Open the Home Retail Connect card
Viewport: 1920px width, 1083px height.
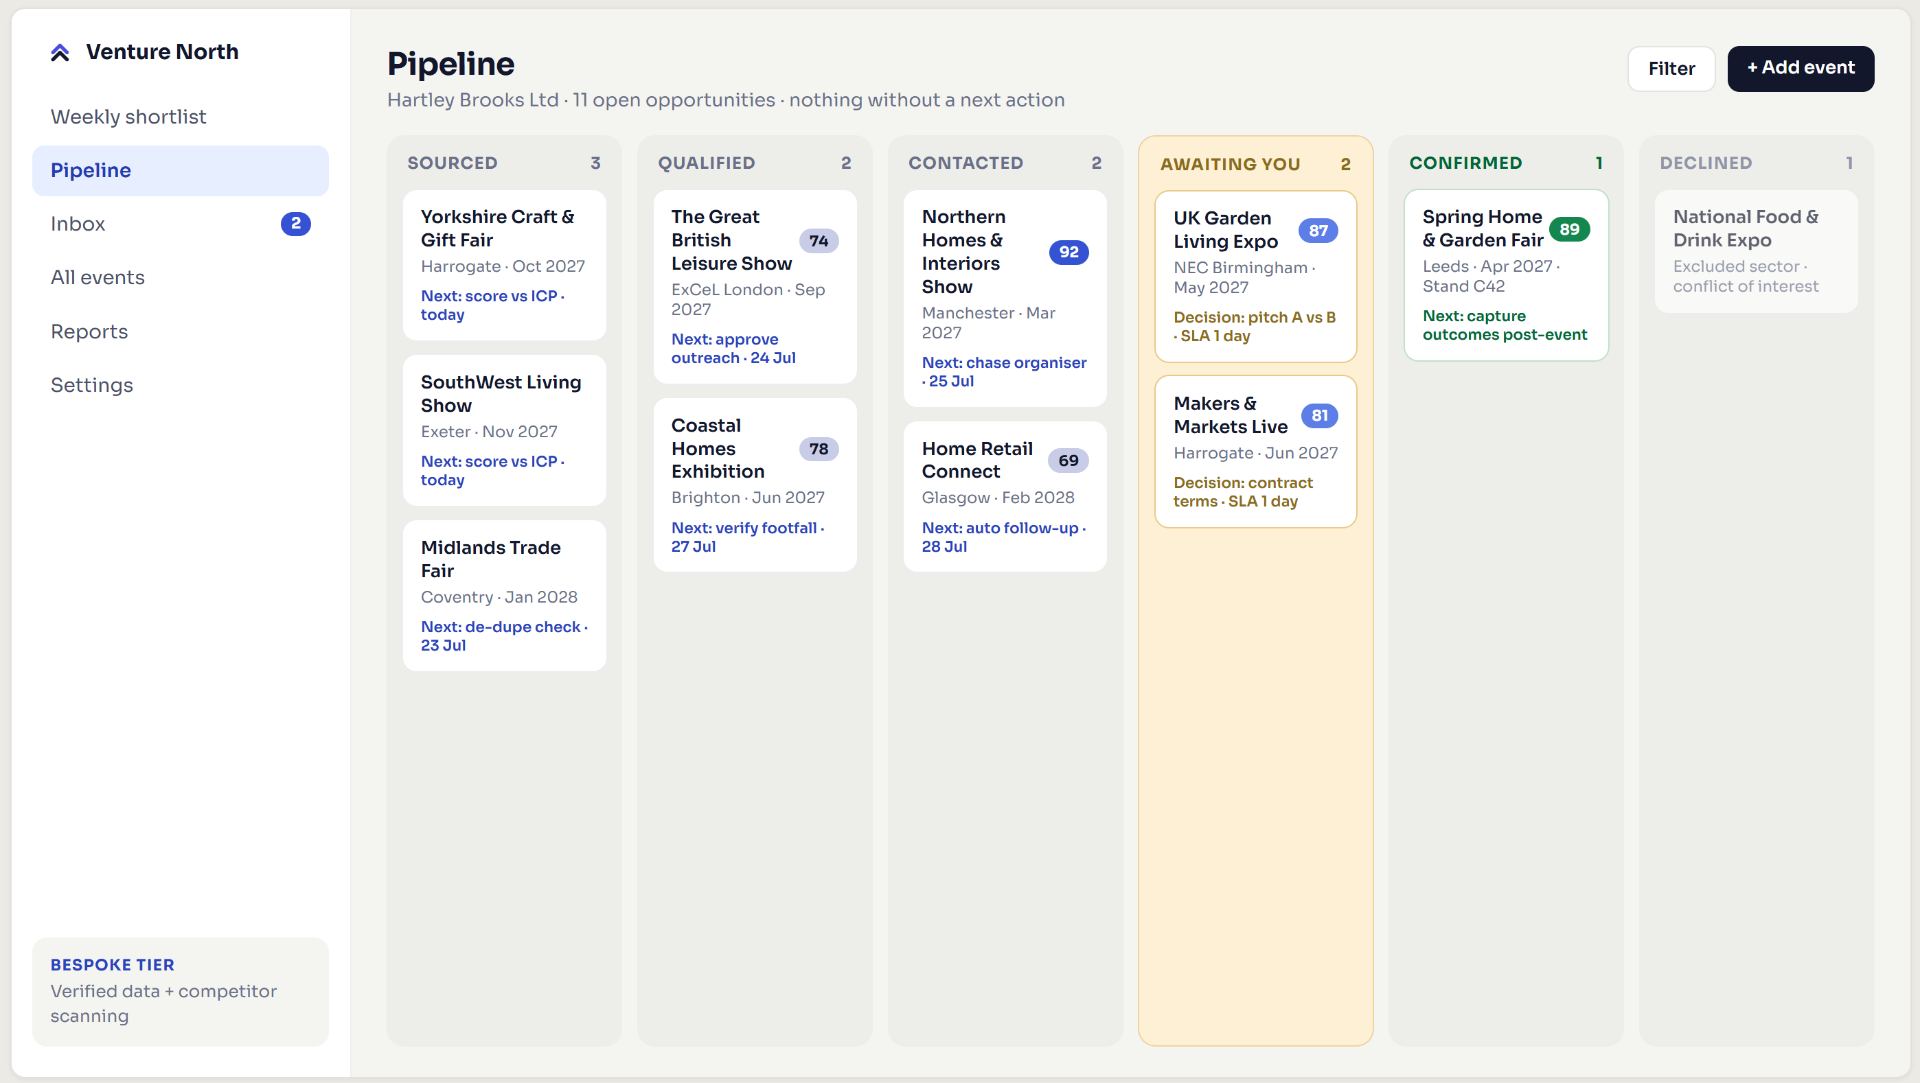click(x=1005, y=497)
